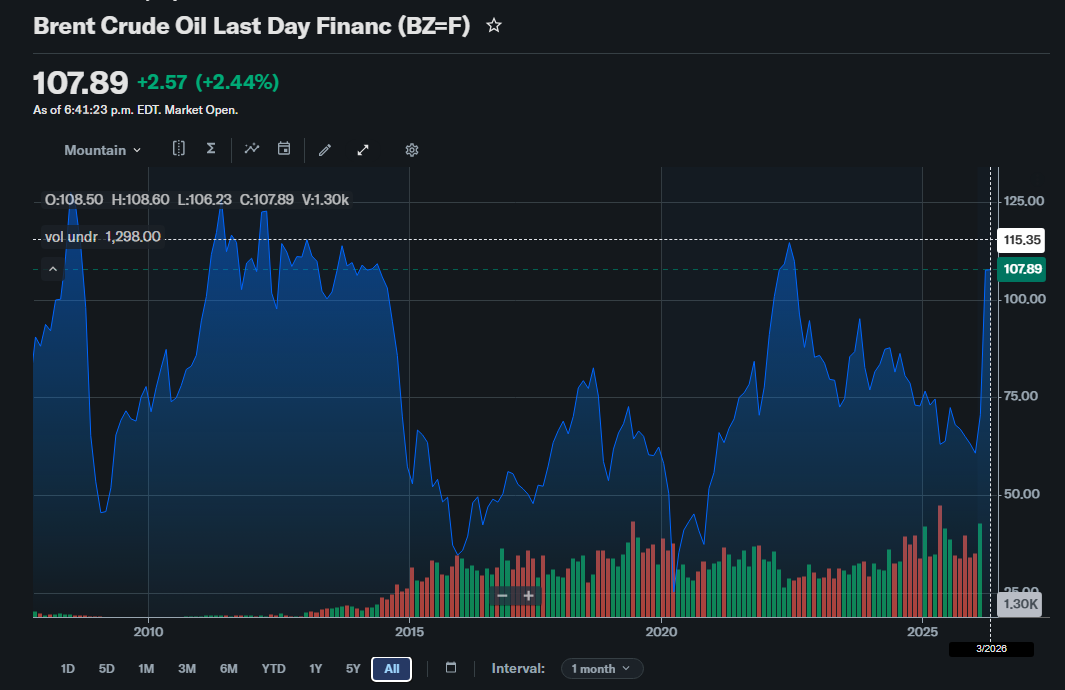Zoom out using the minus button
Image resolution: width=1065 pixels, height=690 pixels.
coord(503,596)
